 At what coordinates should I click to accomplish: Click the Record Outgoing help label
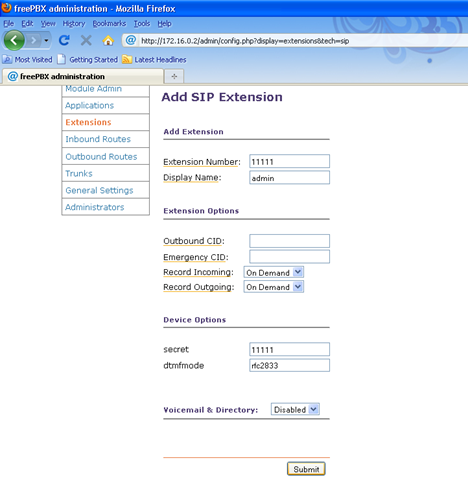coord(199,287)
